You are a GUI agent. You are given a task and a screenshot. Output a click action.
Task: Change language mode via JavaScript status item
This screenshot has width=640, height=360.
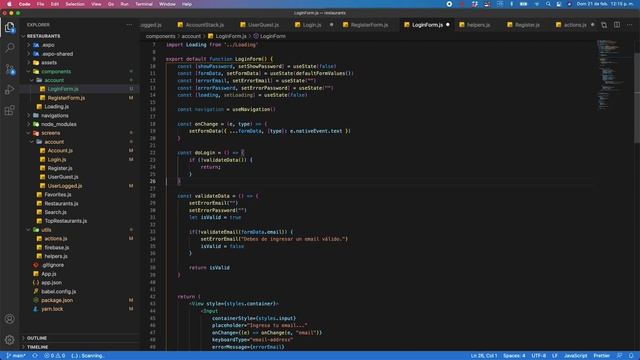click(575, 356)
